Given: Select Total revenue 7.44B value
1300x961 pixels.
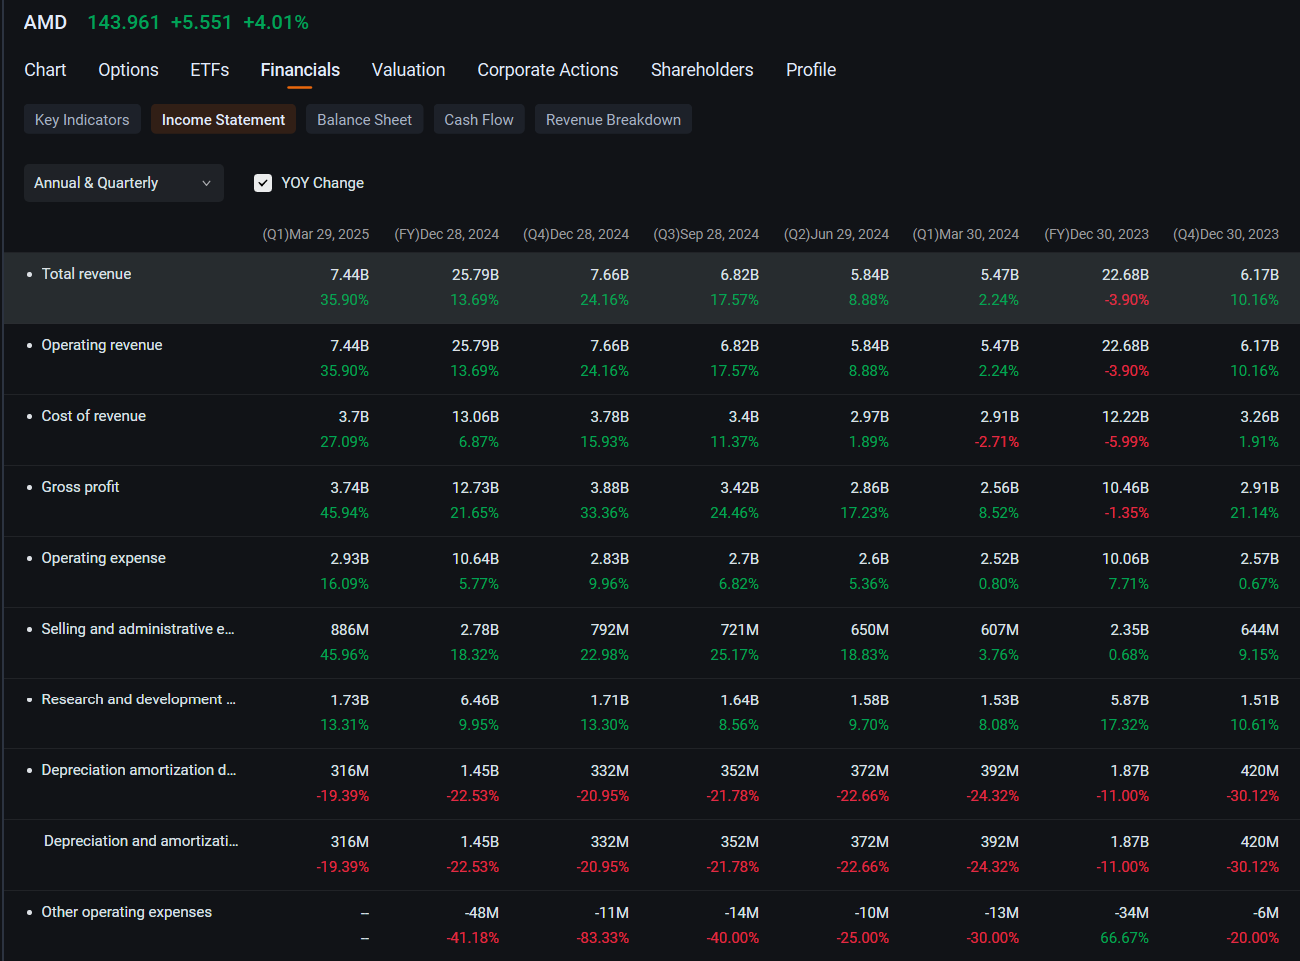Looking at the screenshot, I should point(350,275).
